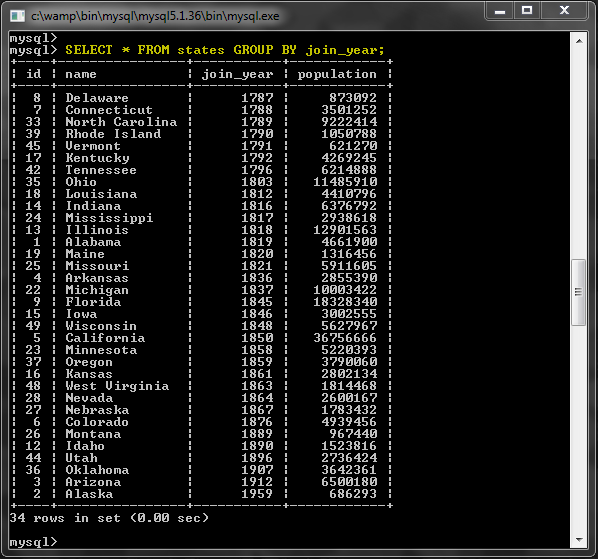The width and height of the screenshot is (598, 559).
Task: Click the California row name
Action: (x=105, y=338)
